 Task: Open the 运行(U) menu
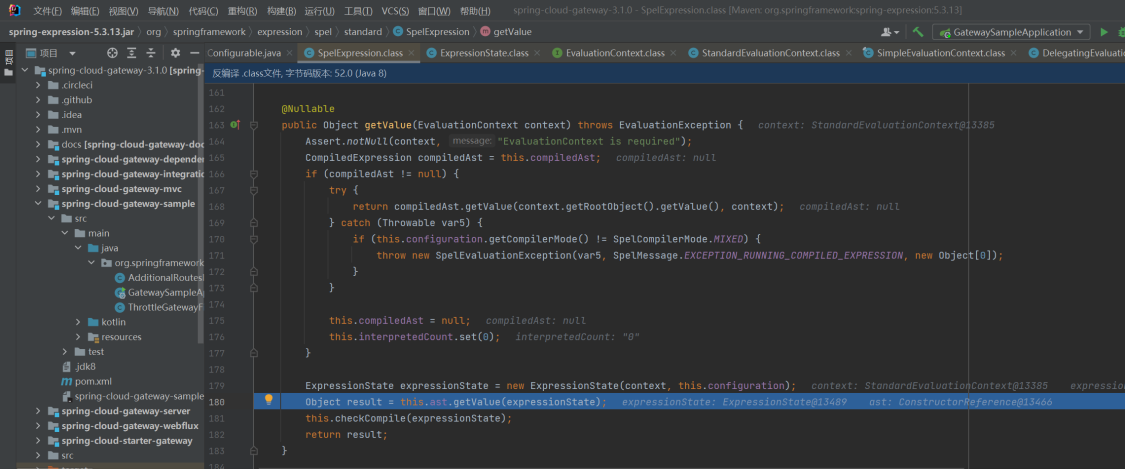320,11
